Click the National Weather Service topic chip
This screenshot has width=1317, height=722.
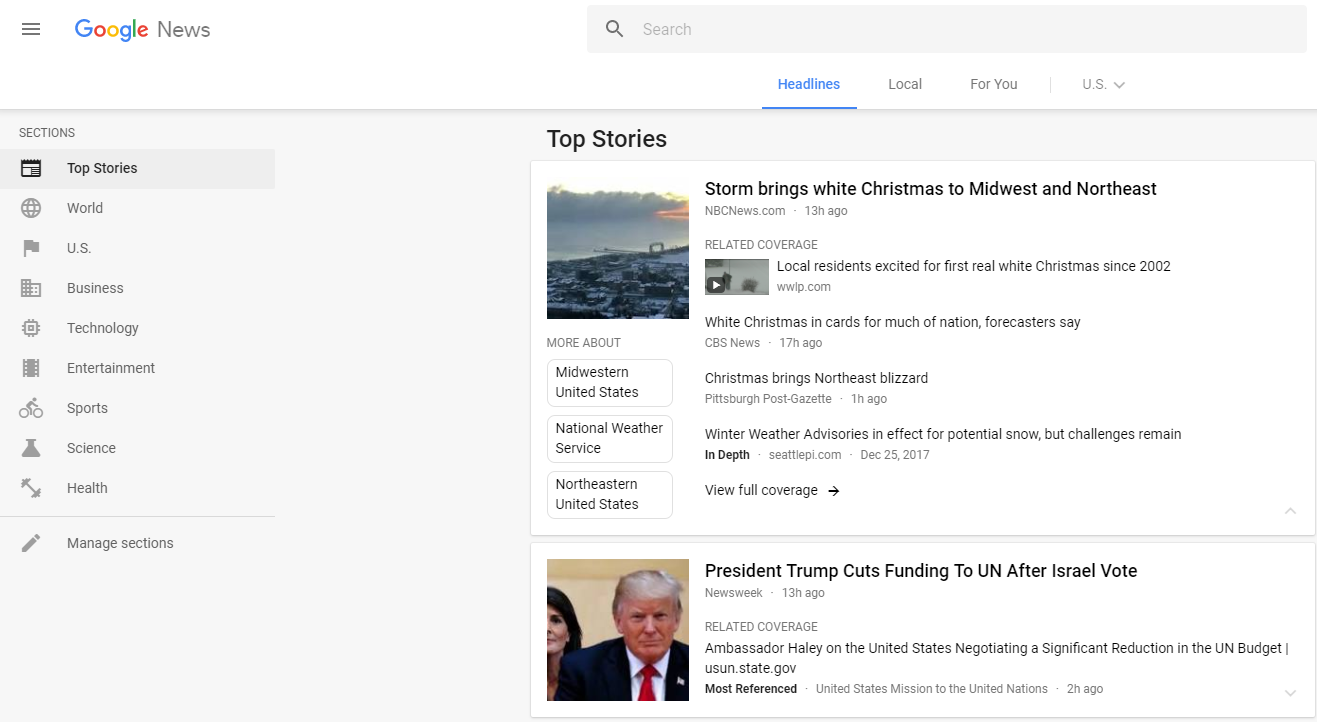tap(610, 438)
